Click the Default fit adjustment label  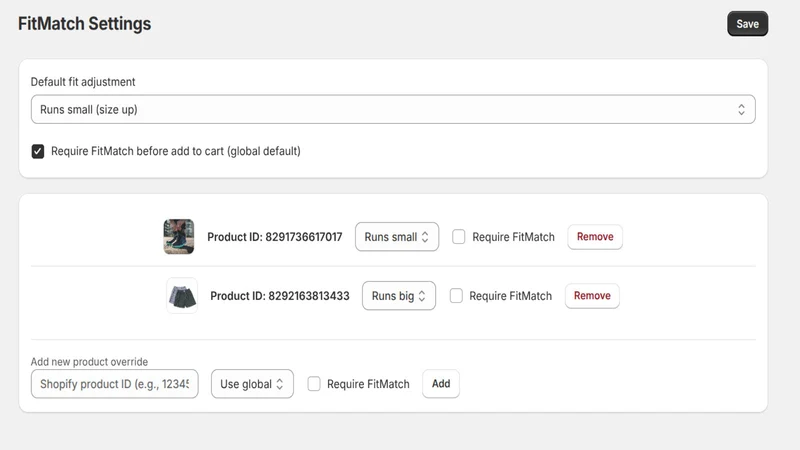click(83, 82)
